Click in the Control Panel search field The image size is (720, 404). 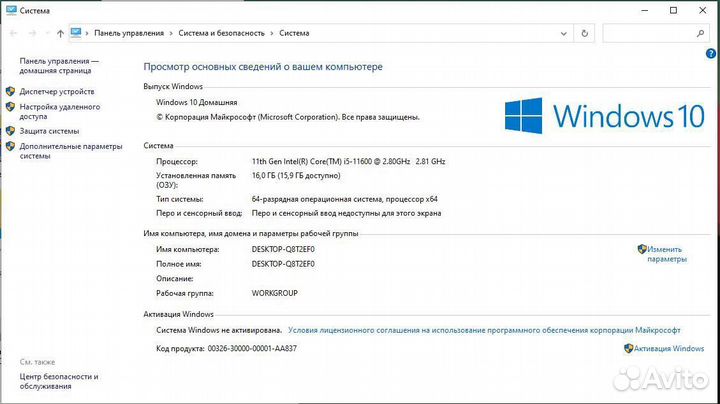coord(654,33)
